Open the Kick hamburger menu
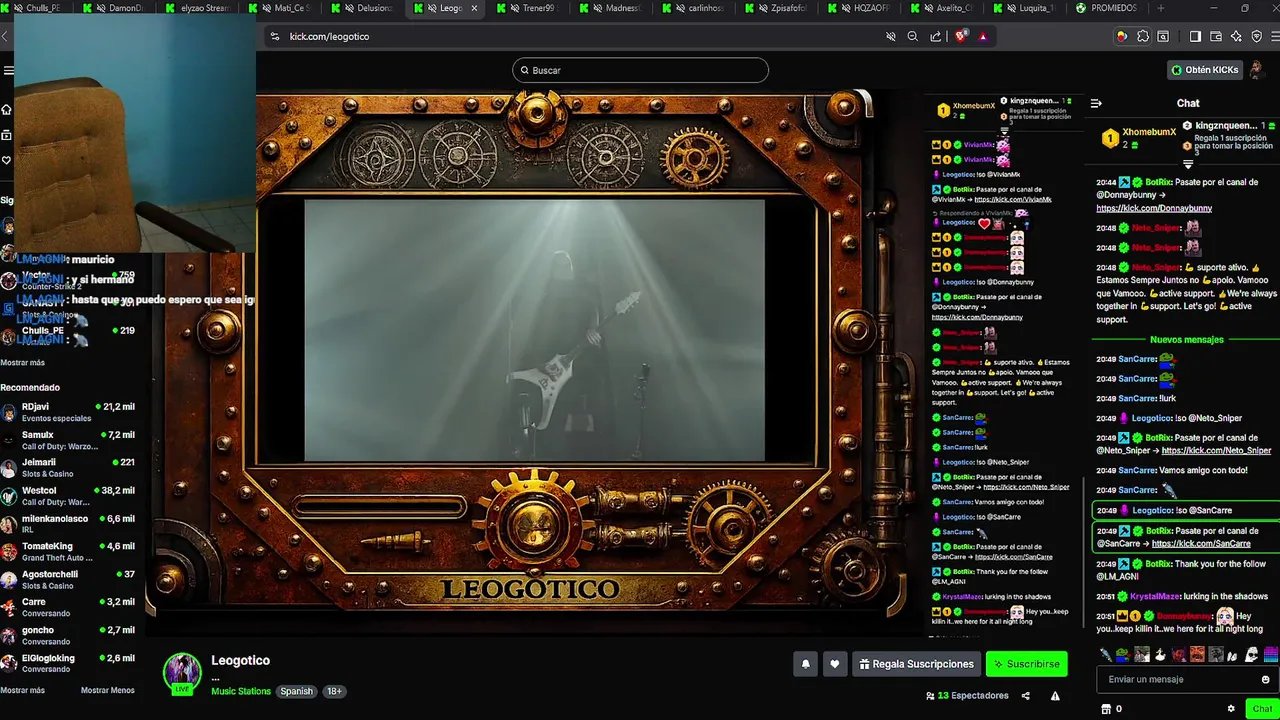 (x=8, y=70)
